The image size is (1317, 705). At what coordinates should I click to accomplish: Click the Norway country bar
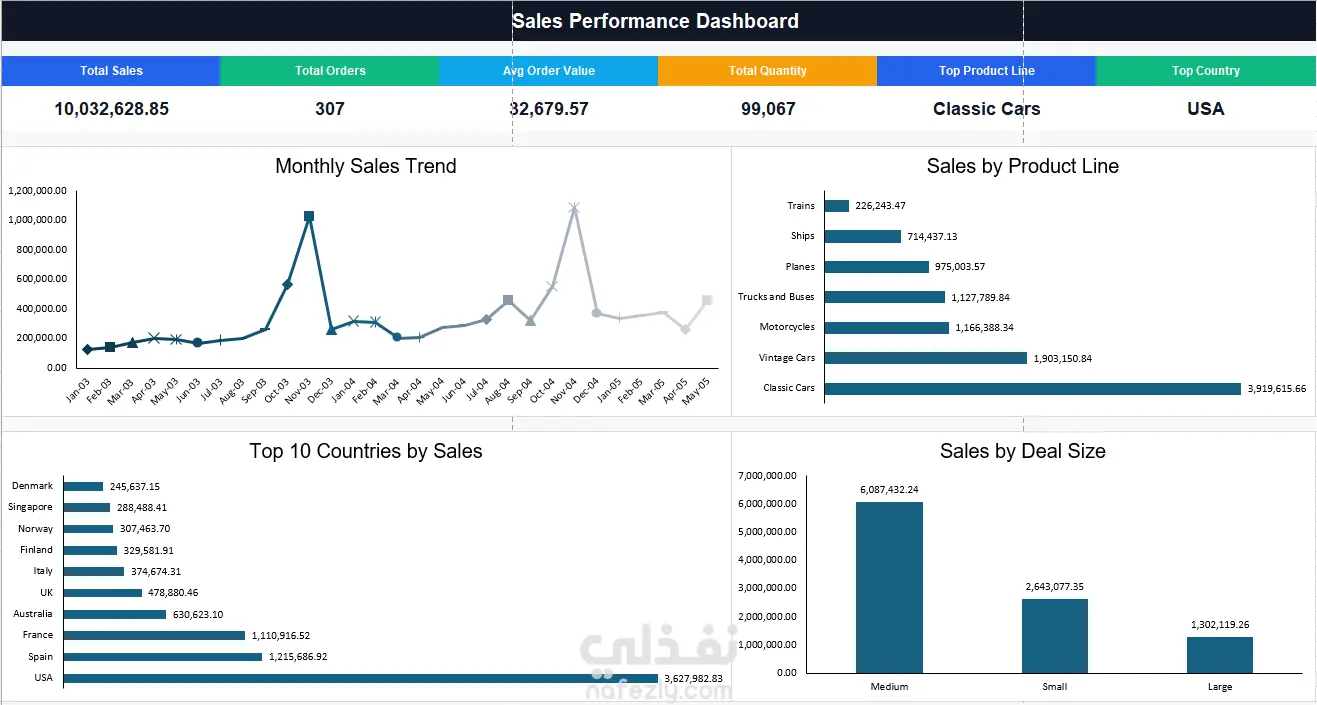click(88, 529)
